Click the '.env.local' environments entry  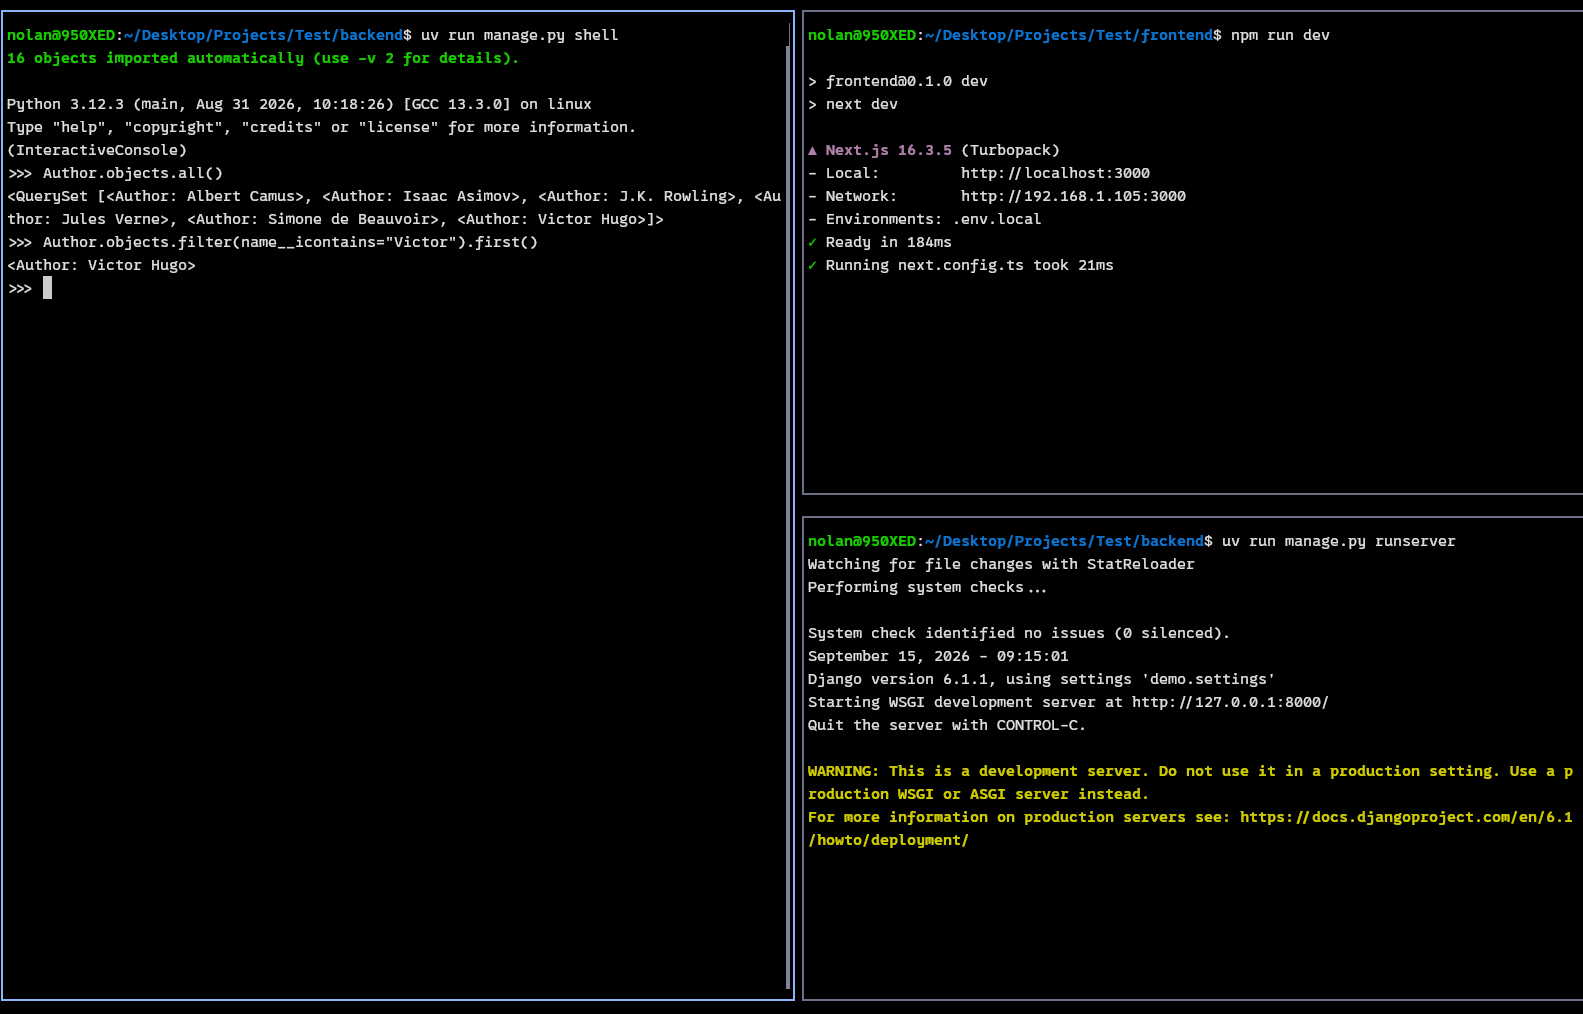click(997, 219)
